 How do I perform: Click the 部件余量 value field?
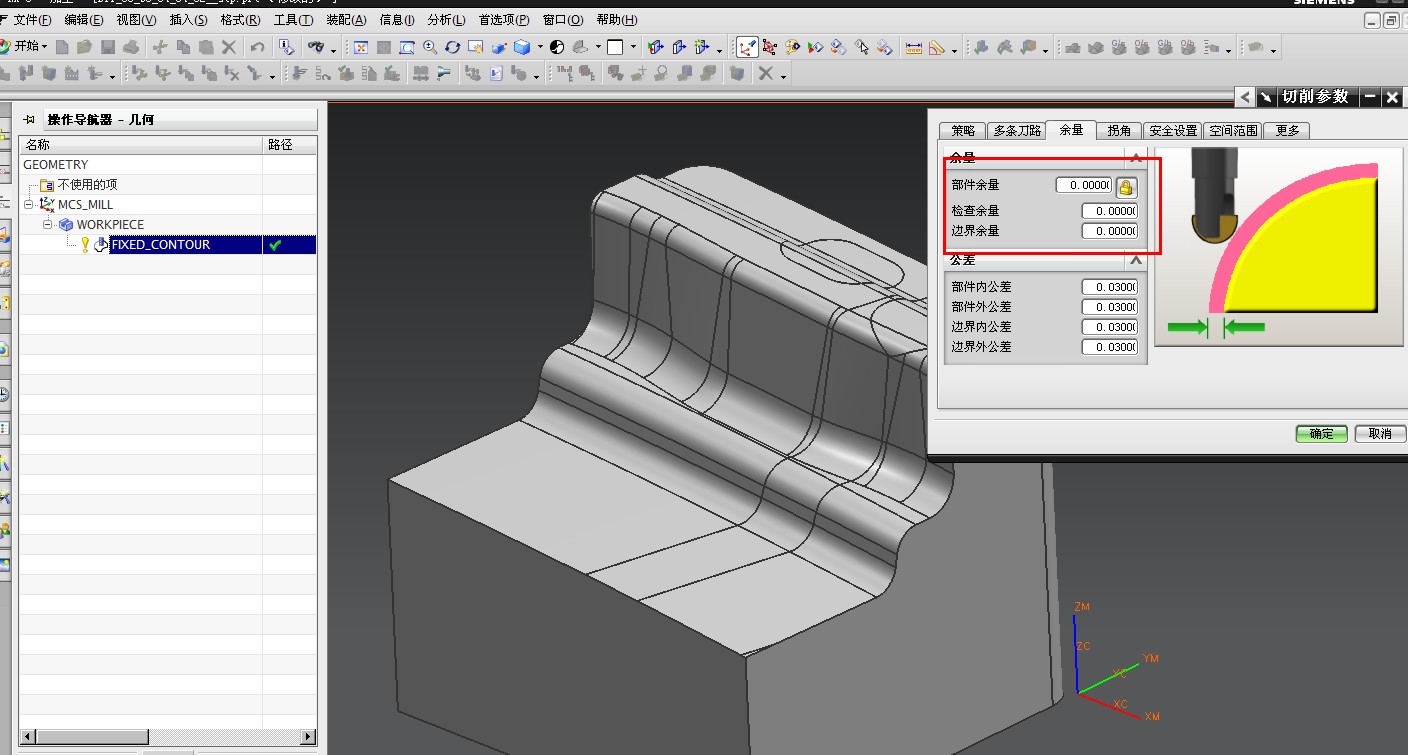[x=1083, y=185]
